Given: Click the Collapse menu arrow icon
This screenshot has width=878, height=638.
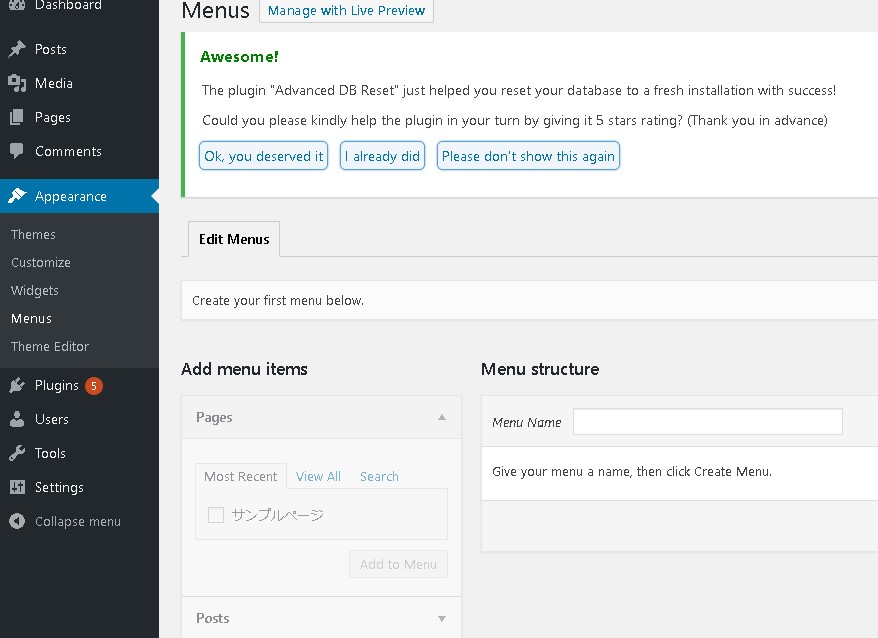Looking at the screenshot, I should click(x=17, y=521).
